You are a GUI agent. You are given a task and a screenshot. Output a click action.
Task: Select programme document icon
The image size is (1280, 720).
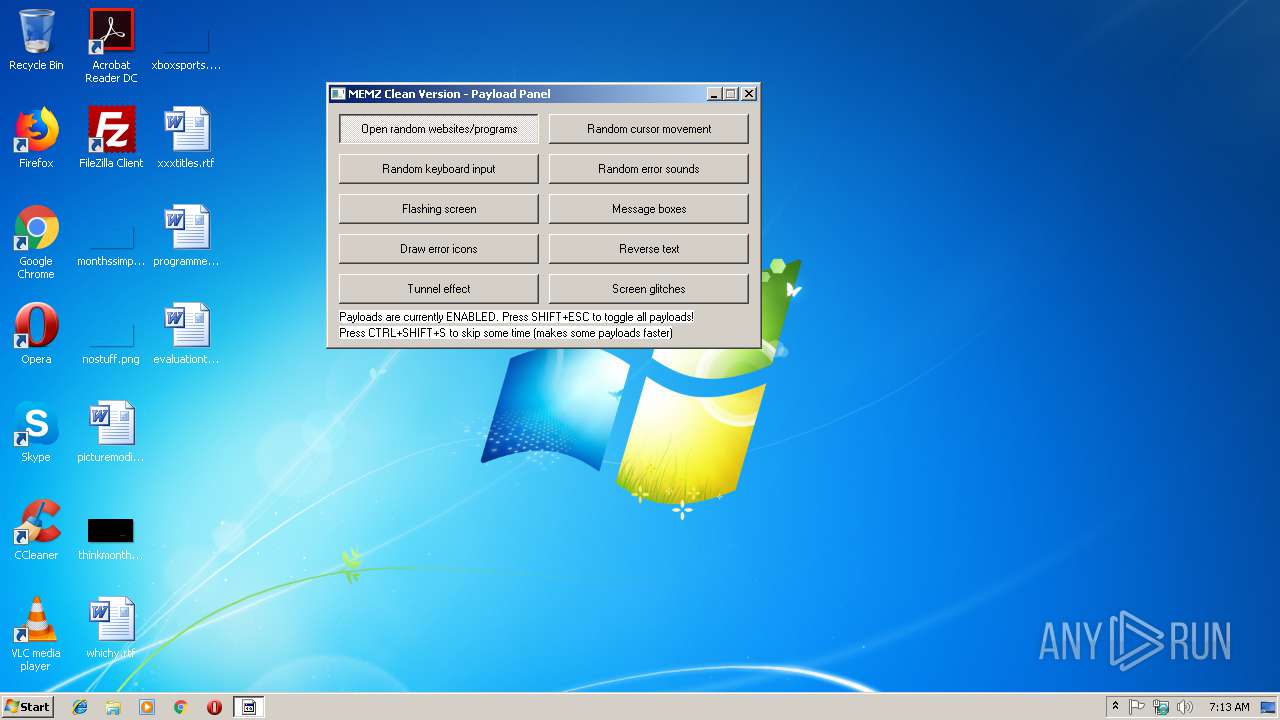(x=186, y=236)
